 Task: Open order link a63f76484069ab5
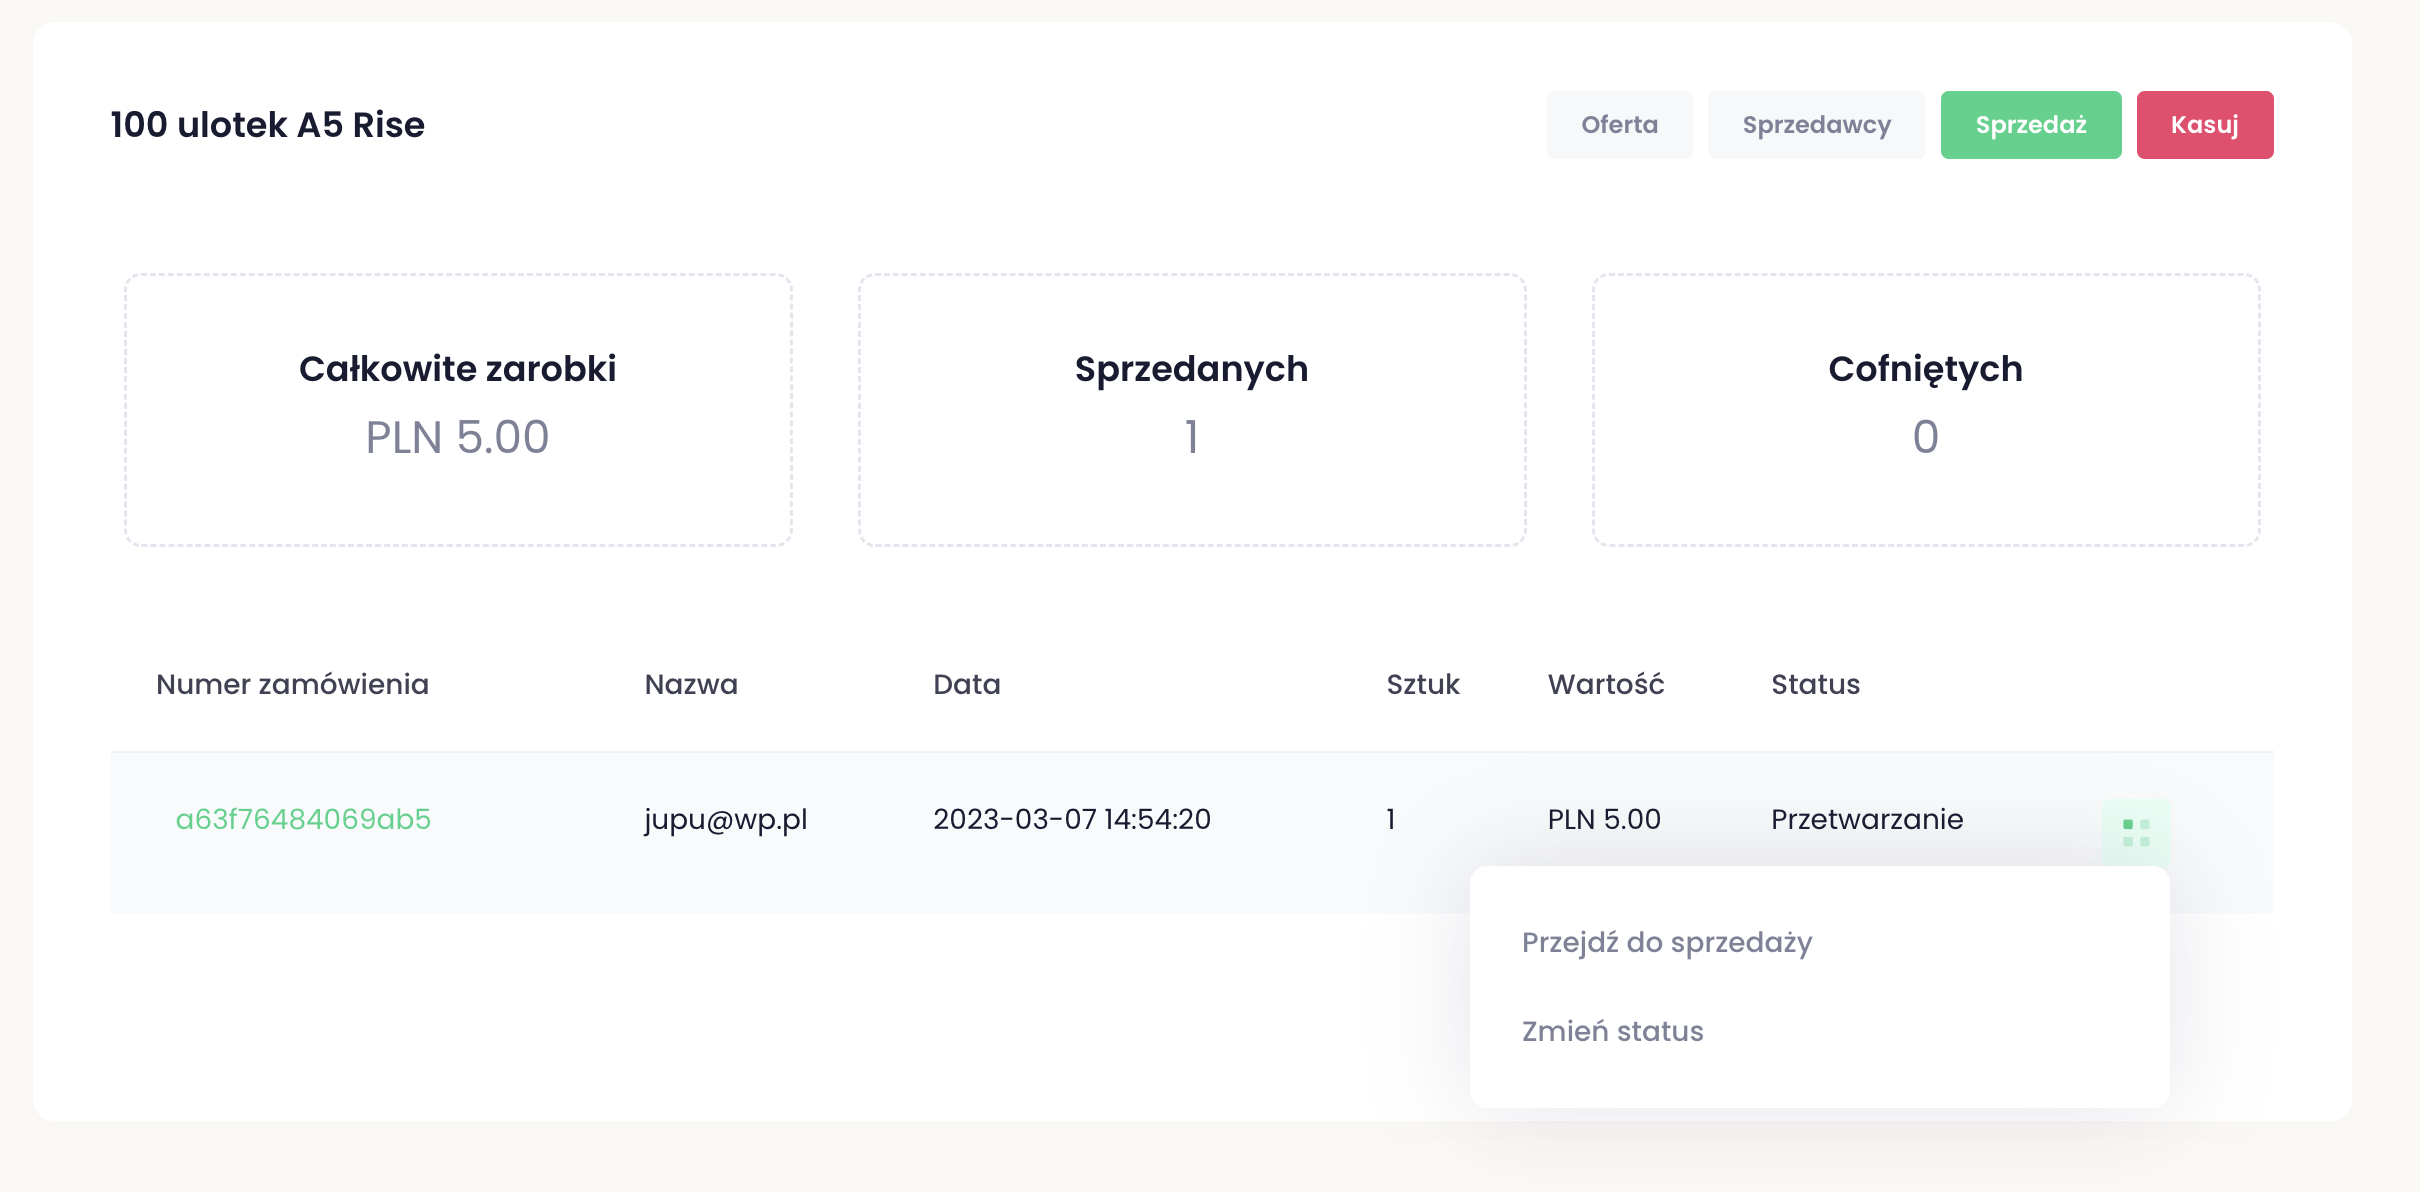point(303,819)
